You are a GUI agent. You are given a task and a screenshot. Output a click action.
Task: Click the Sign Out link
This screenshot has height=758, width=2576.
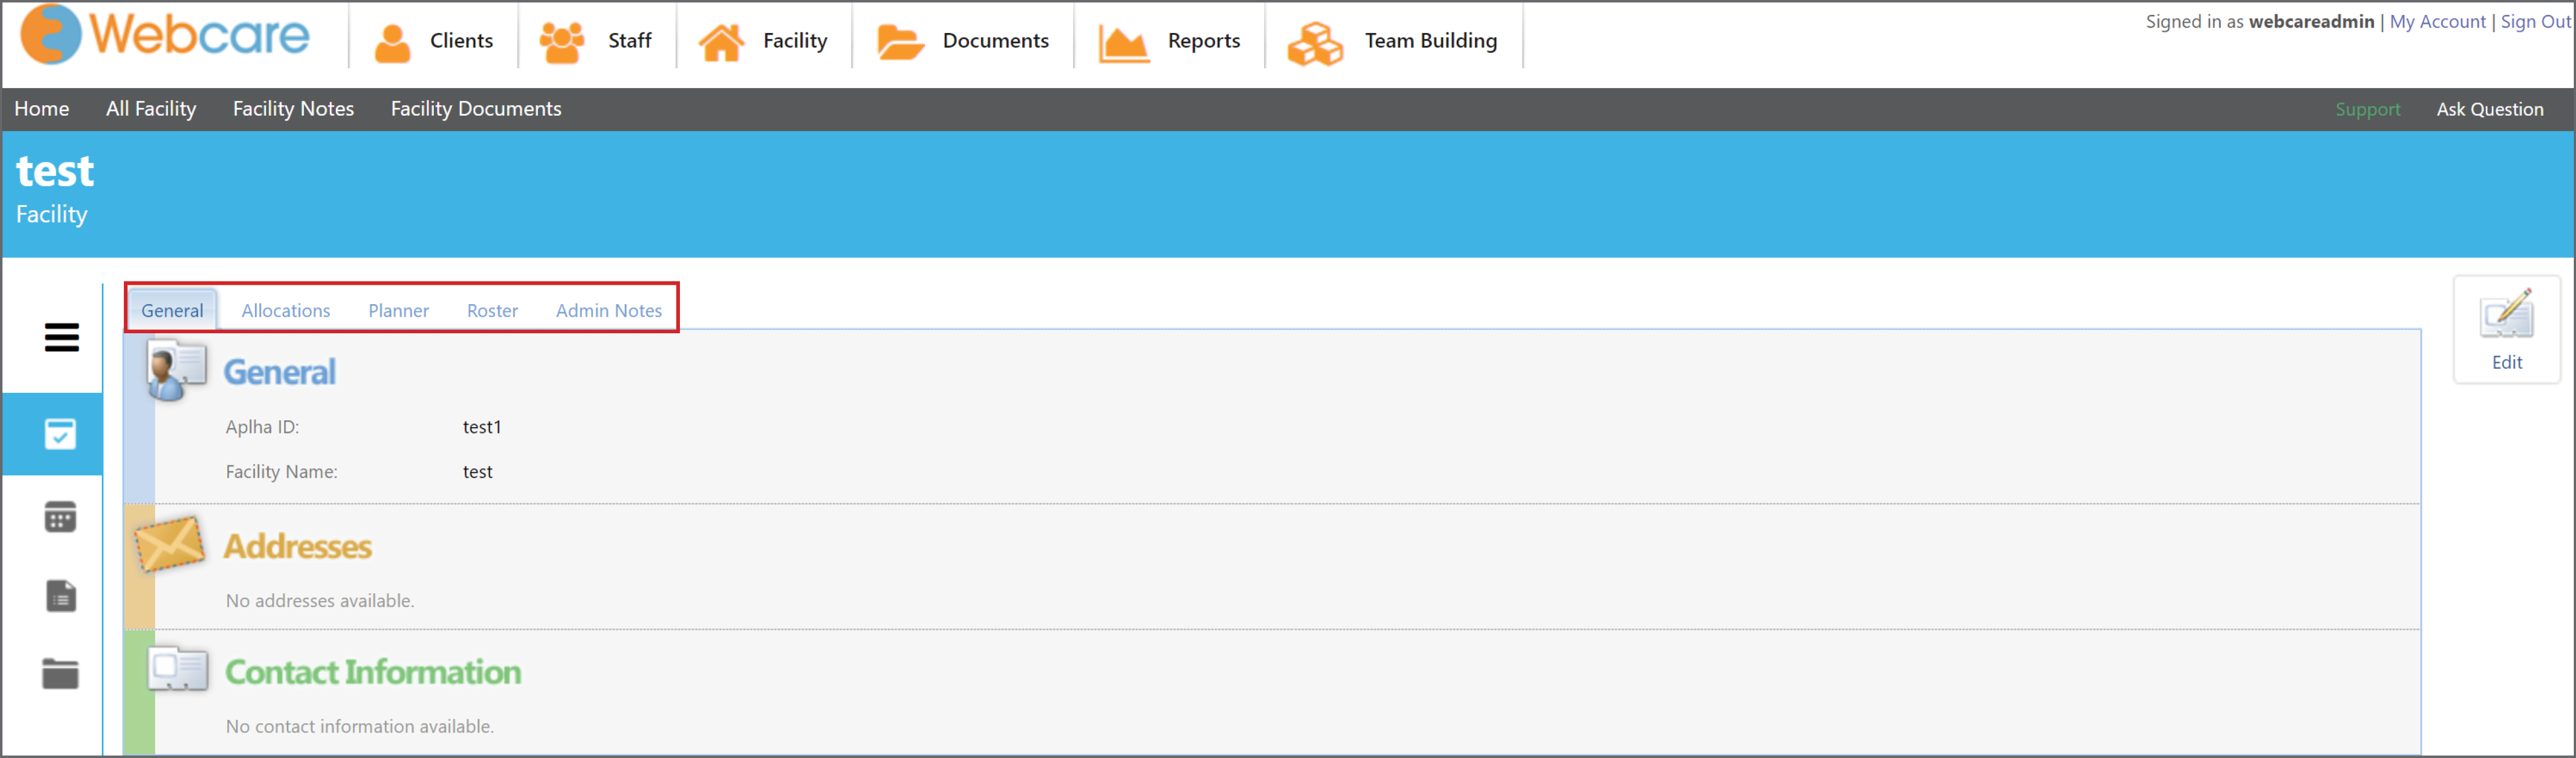(2535, 20)
